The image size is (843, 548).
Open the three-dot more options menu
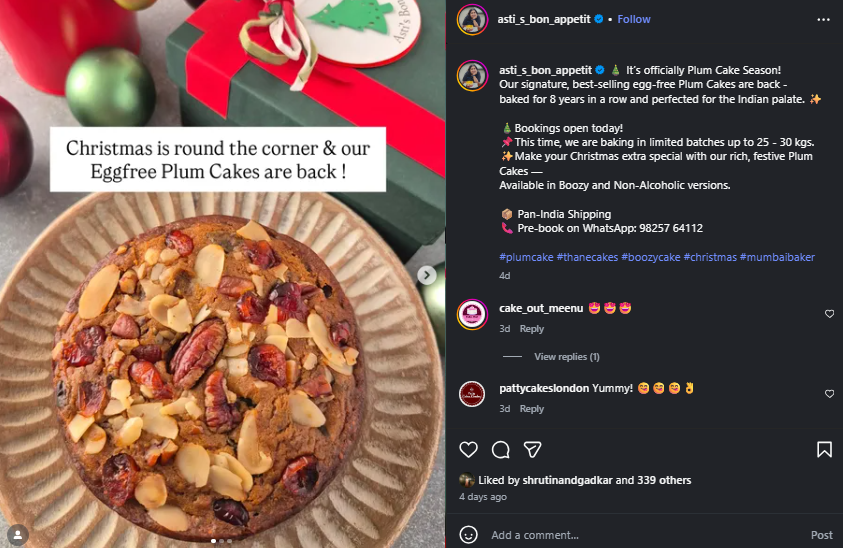pyautogui.click(x=823, y=19)
